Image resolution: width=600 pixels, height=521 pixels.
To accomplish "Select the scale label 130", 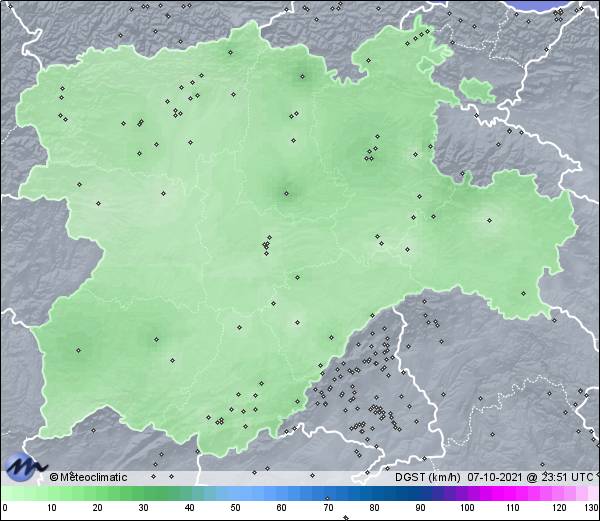I will click(x=592, y=508).
